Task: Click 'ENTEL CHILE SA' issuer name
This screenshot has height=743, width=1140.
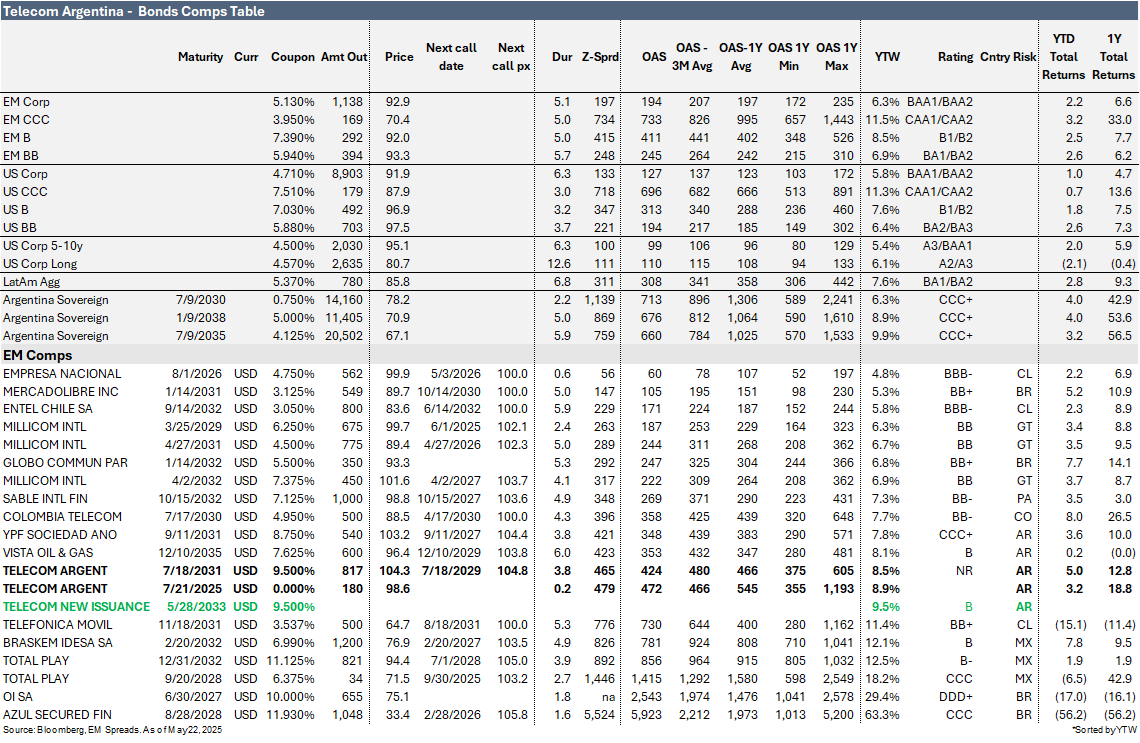Action: [x=48, y=409]
